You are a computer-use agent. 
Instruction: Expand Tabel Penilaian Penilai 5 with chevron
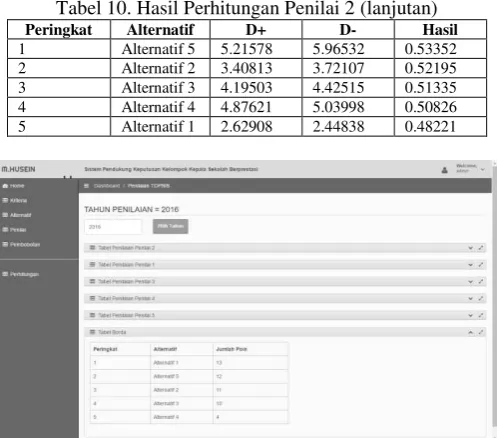point(470,315)
